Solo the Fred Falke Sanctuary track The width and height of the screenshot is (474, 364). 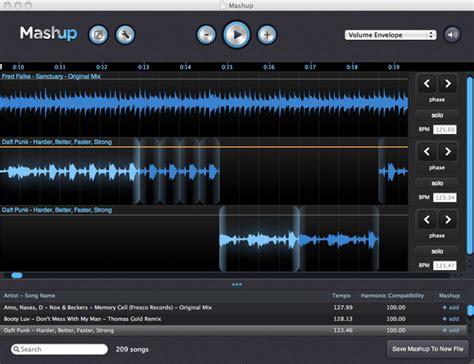[x=437, y=115]
